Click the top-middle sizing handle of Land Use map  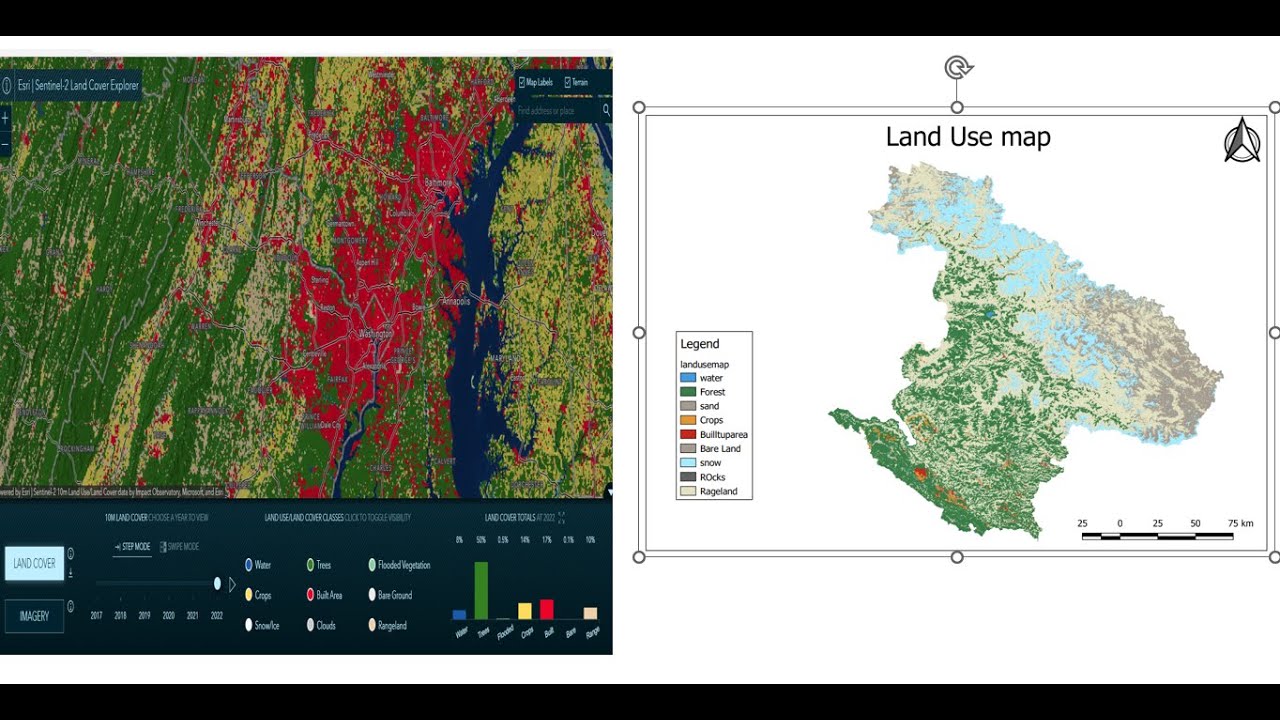coord(957,107)
